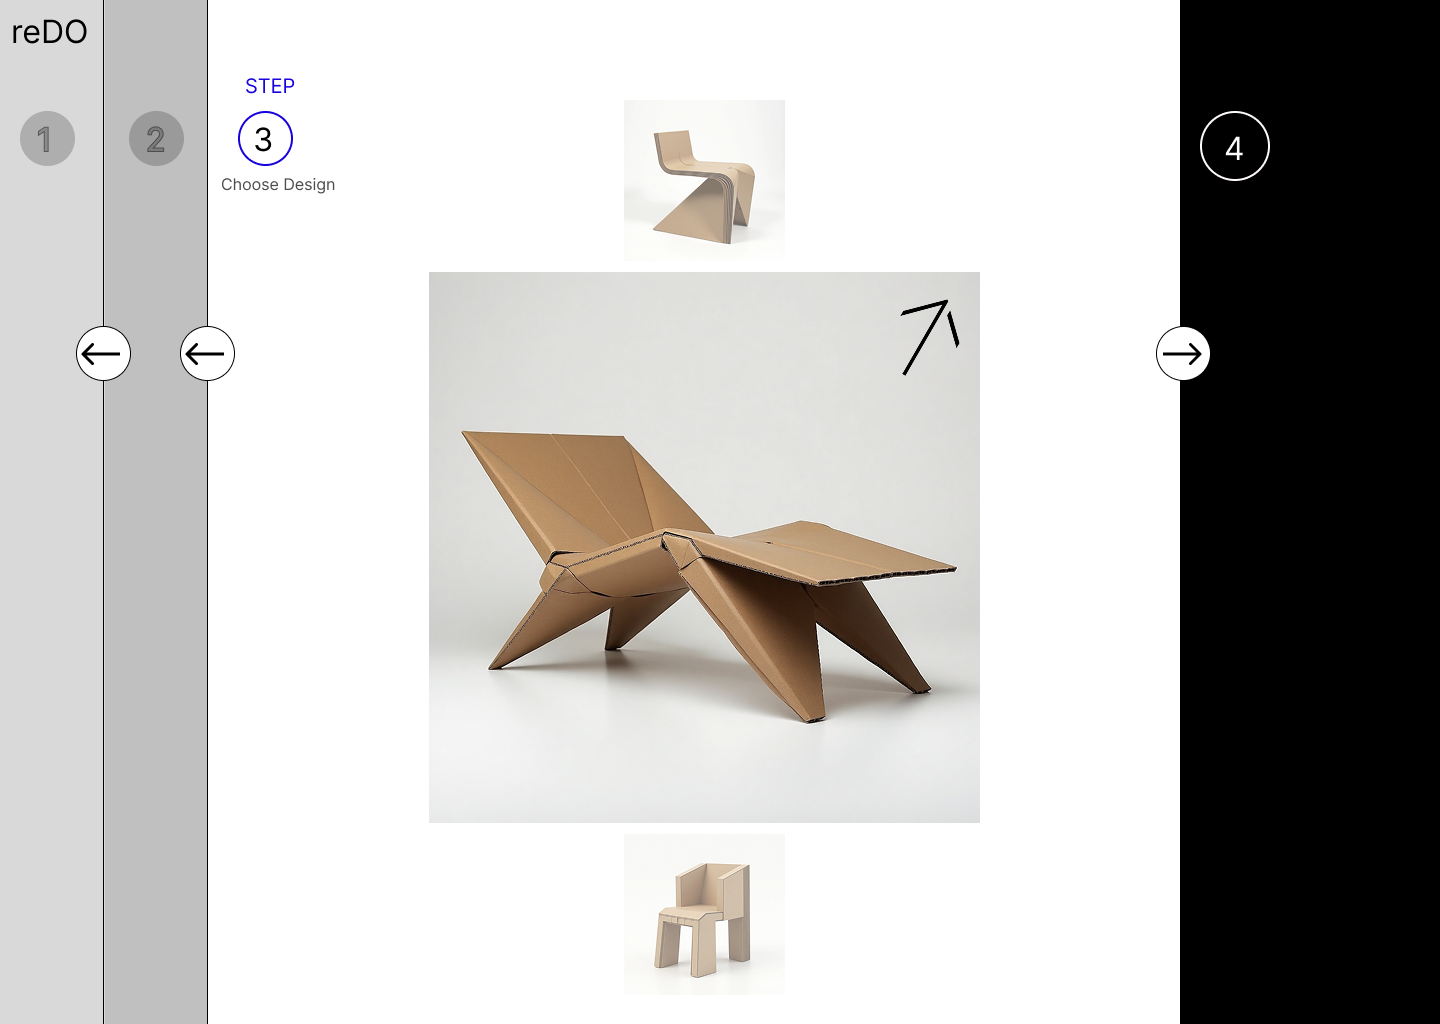Open the black step 4 panel
The width and height of the screenshot is (1440, 1024).
coord(1310,600)
